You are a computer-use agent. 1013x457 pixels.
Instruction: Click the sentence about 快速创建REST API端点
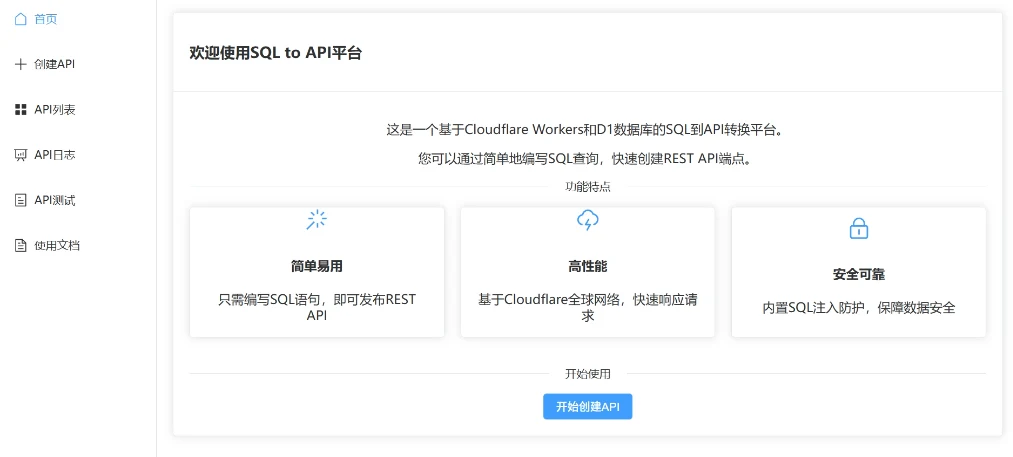coord(587,159)
